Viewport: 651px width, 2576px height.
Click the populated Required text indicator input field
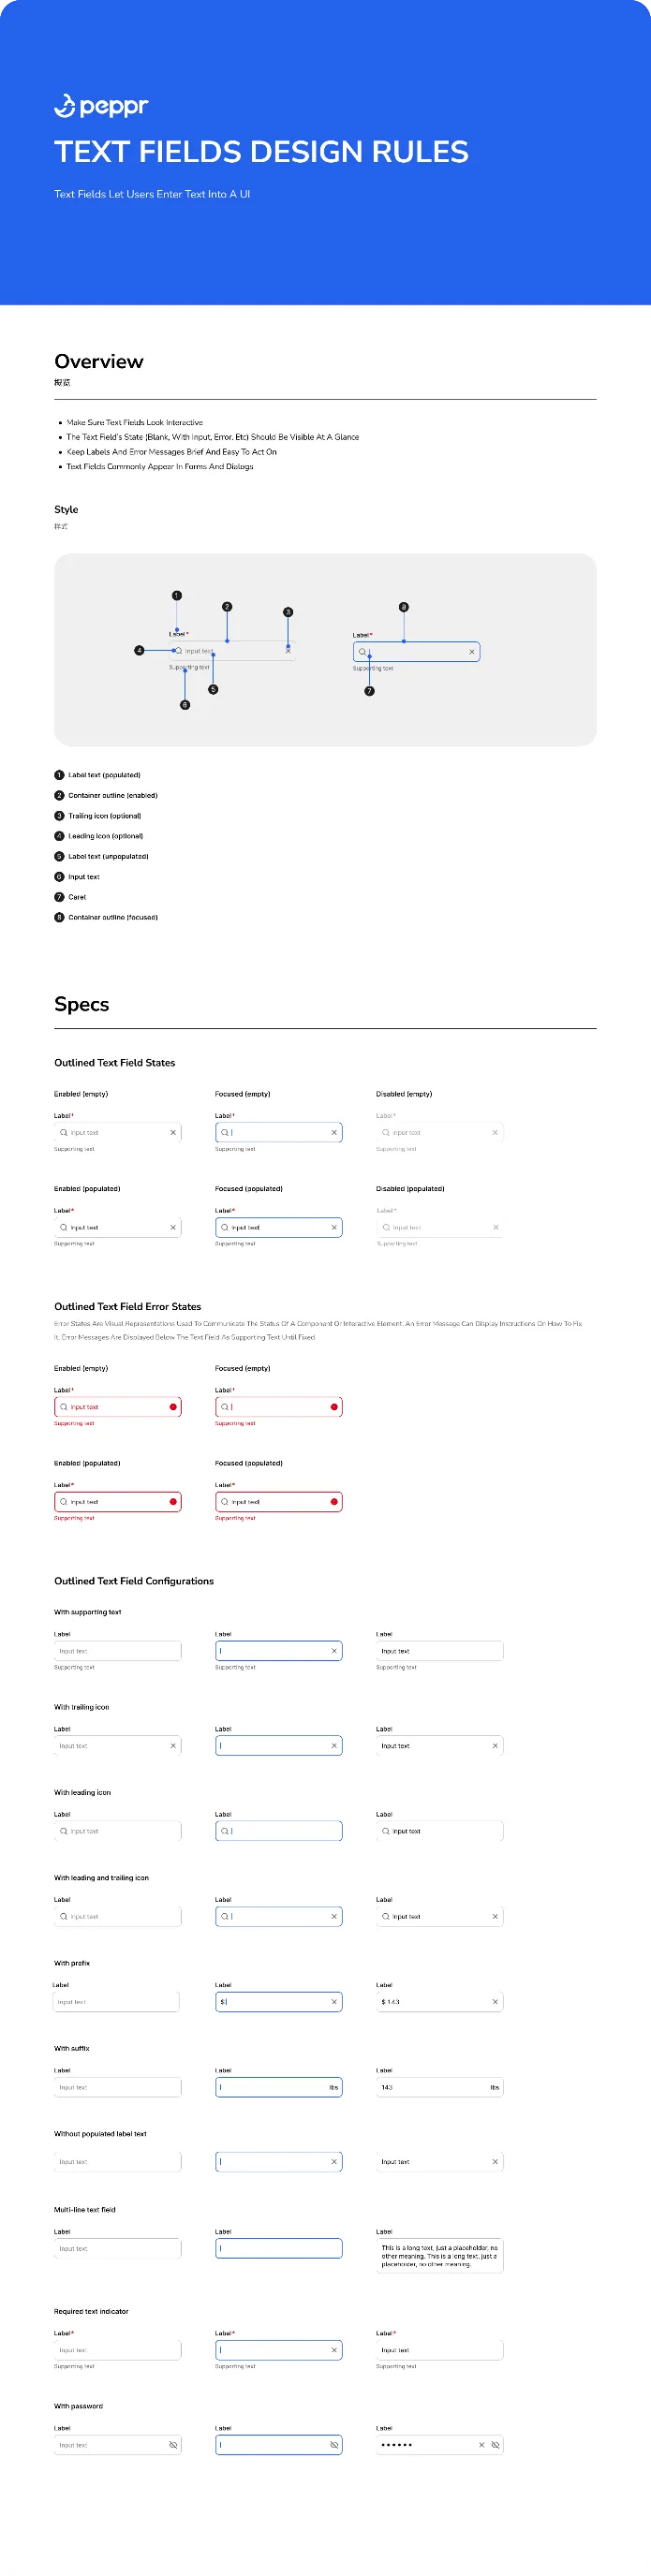pyautogui.click(x=439, y=2350)
